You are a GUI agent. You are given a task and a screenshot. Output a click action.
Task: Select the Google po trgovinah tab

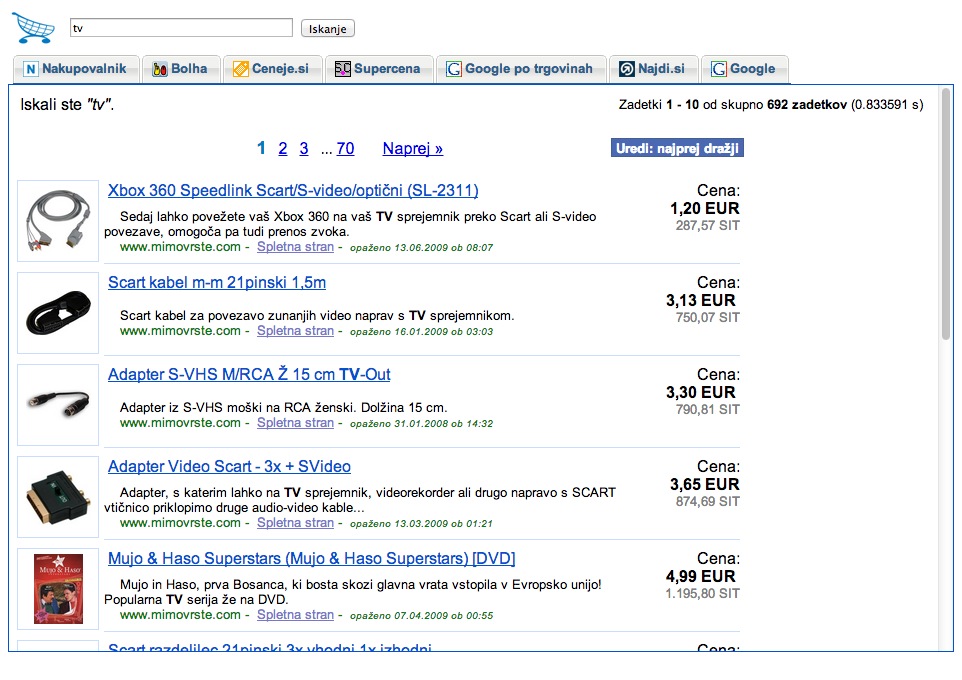coord(521,69)
